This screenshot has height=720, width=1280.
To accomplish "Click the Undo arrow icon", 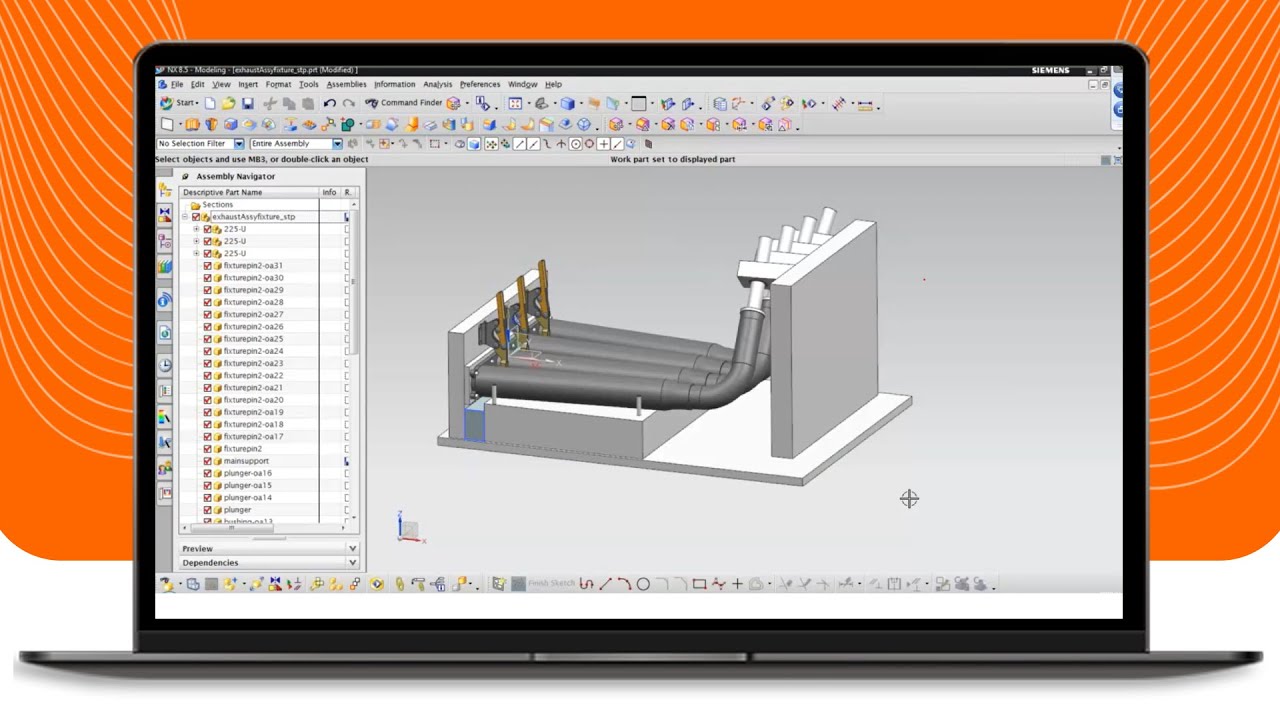I will 330,103.
